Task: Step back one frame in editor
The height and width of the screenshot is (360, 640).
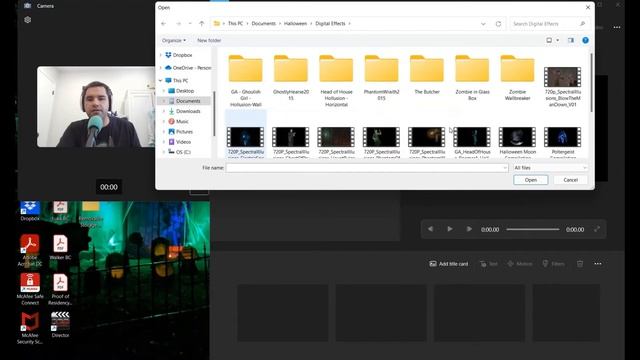Action: [x=430, y=229]
